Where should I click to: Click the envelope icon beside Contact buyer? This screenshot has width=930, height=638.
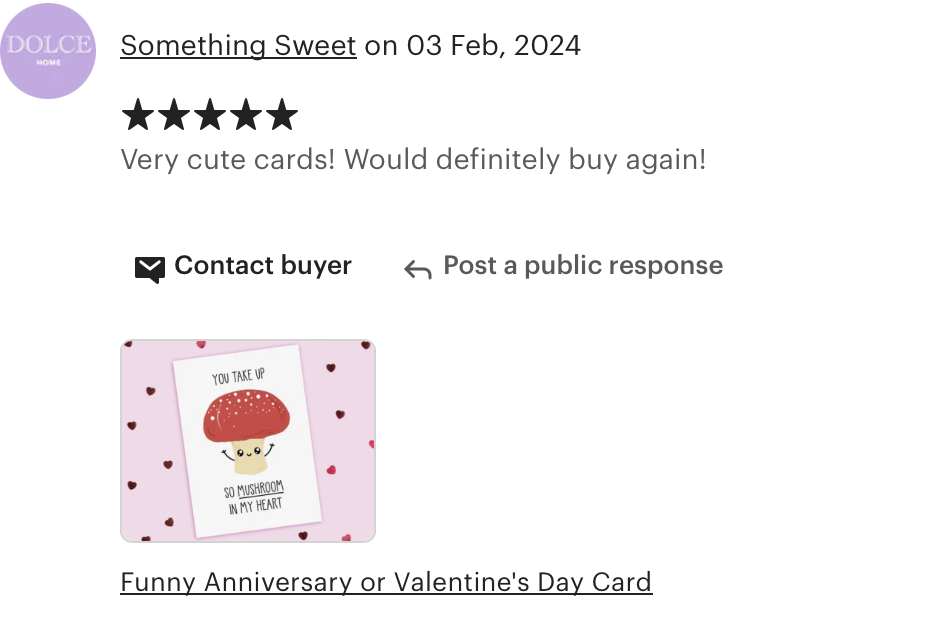click(x=149, y=269)
